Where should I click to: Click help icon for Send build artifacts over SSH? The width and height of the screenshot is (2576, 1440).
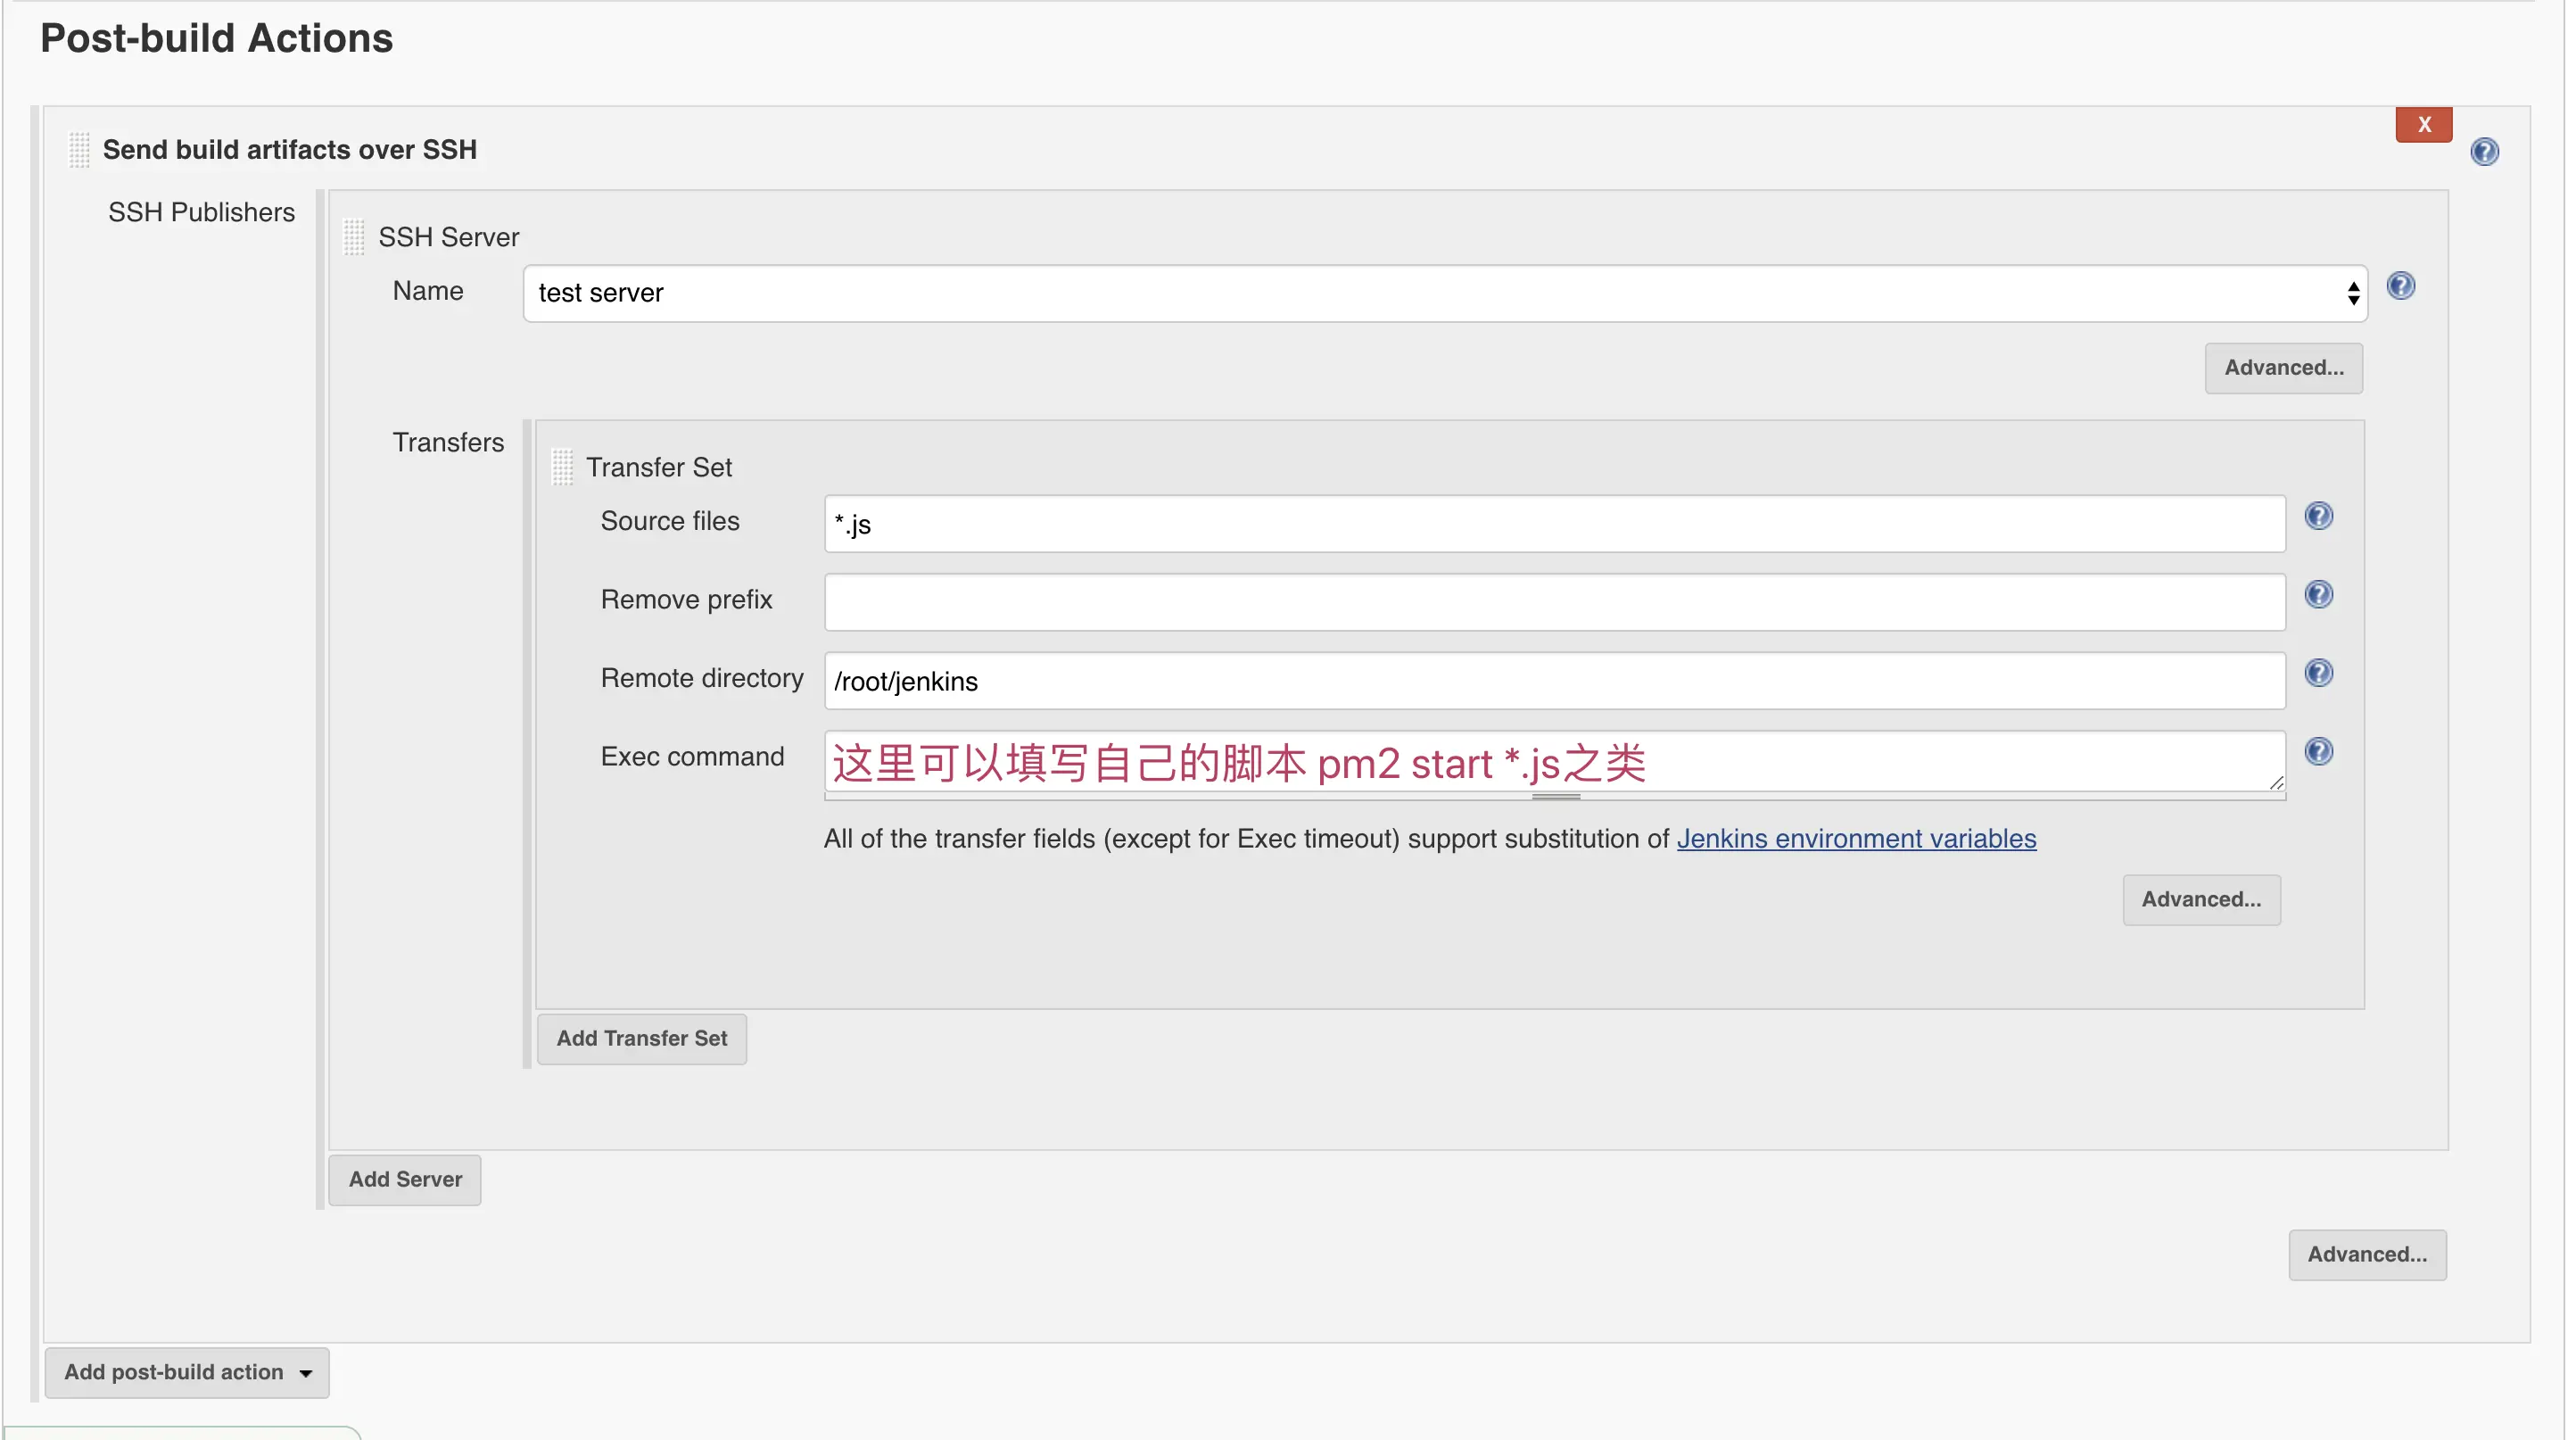pos(2484,151)
